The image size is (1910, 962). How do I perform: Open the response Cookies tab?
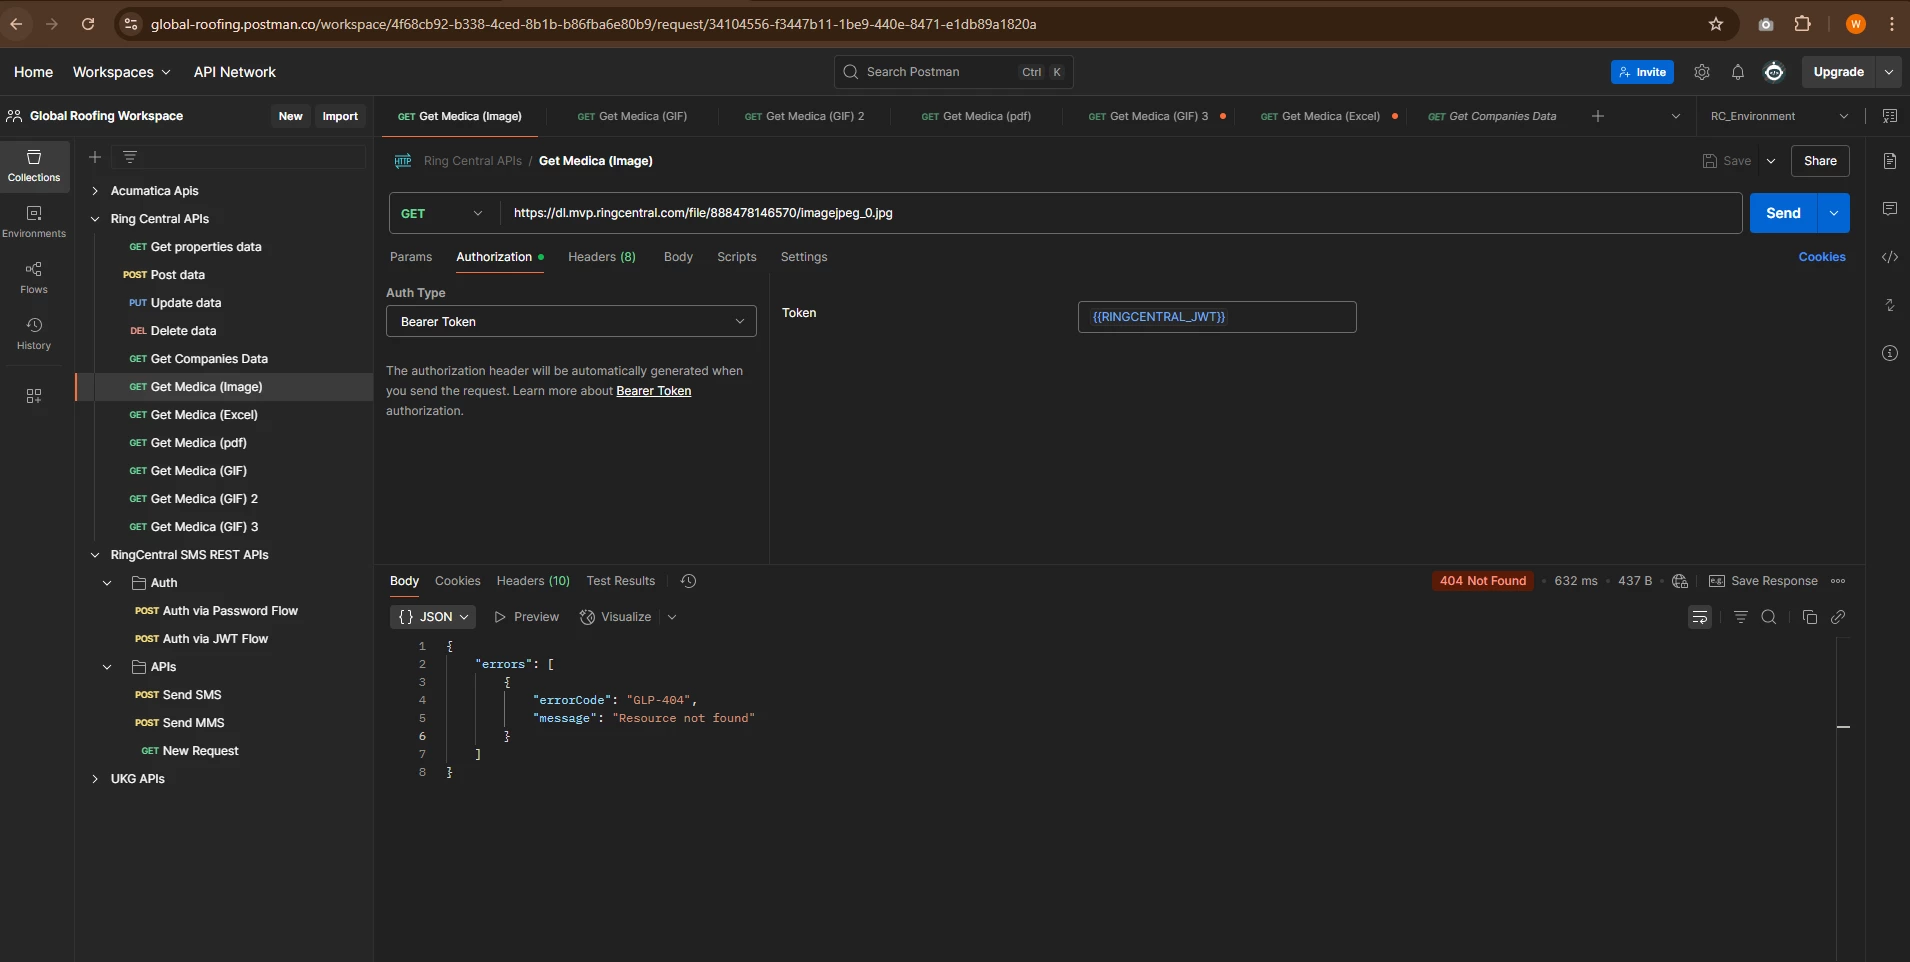(458, 581)
